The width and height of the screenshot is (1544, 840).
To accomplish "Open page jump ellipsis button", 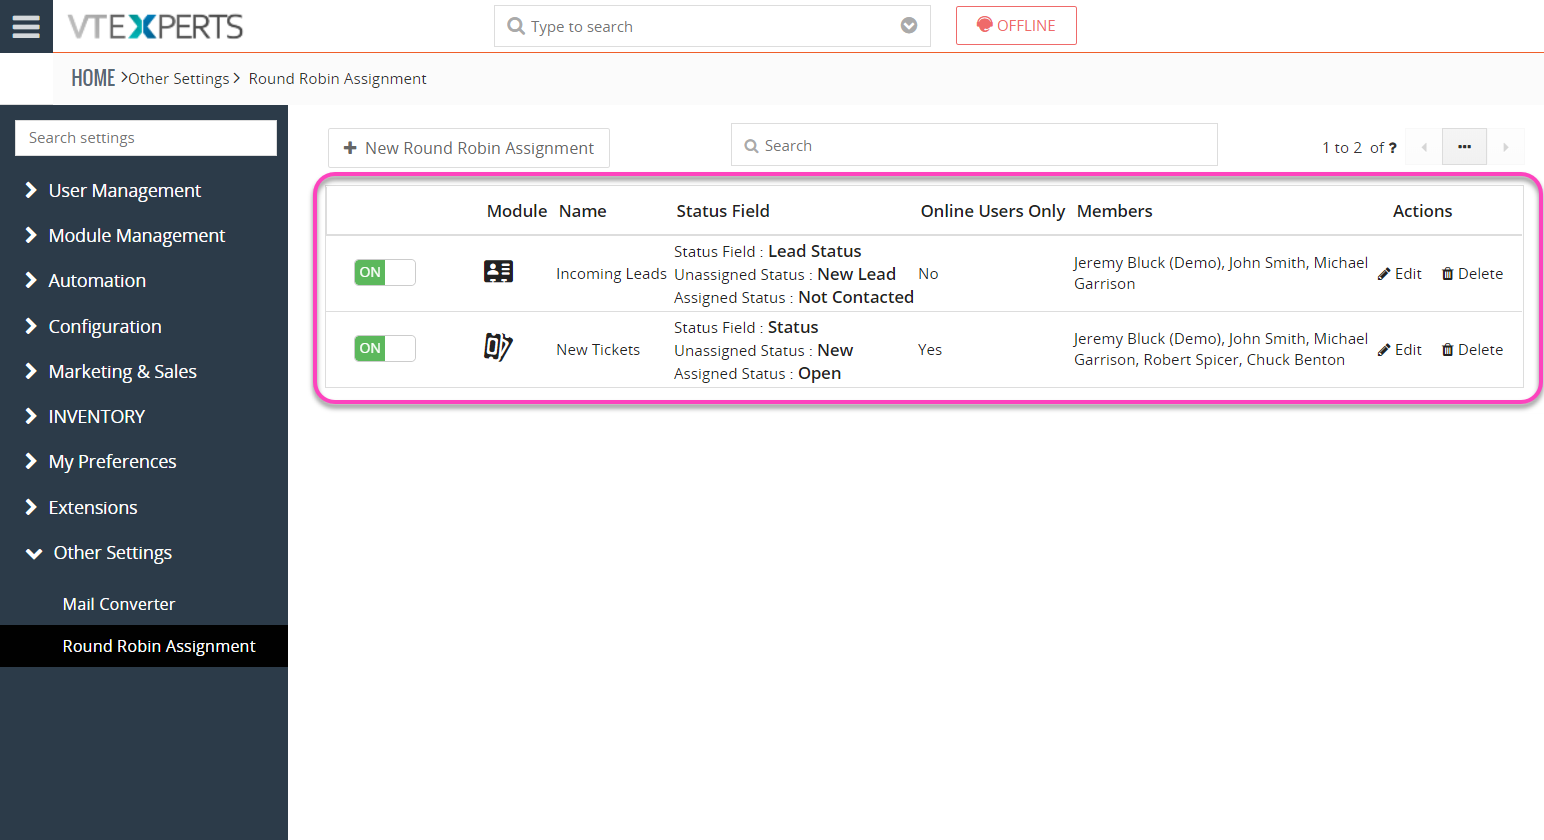I will coord(1464,147).
